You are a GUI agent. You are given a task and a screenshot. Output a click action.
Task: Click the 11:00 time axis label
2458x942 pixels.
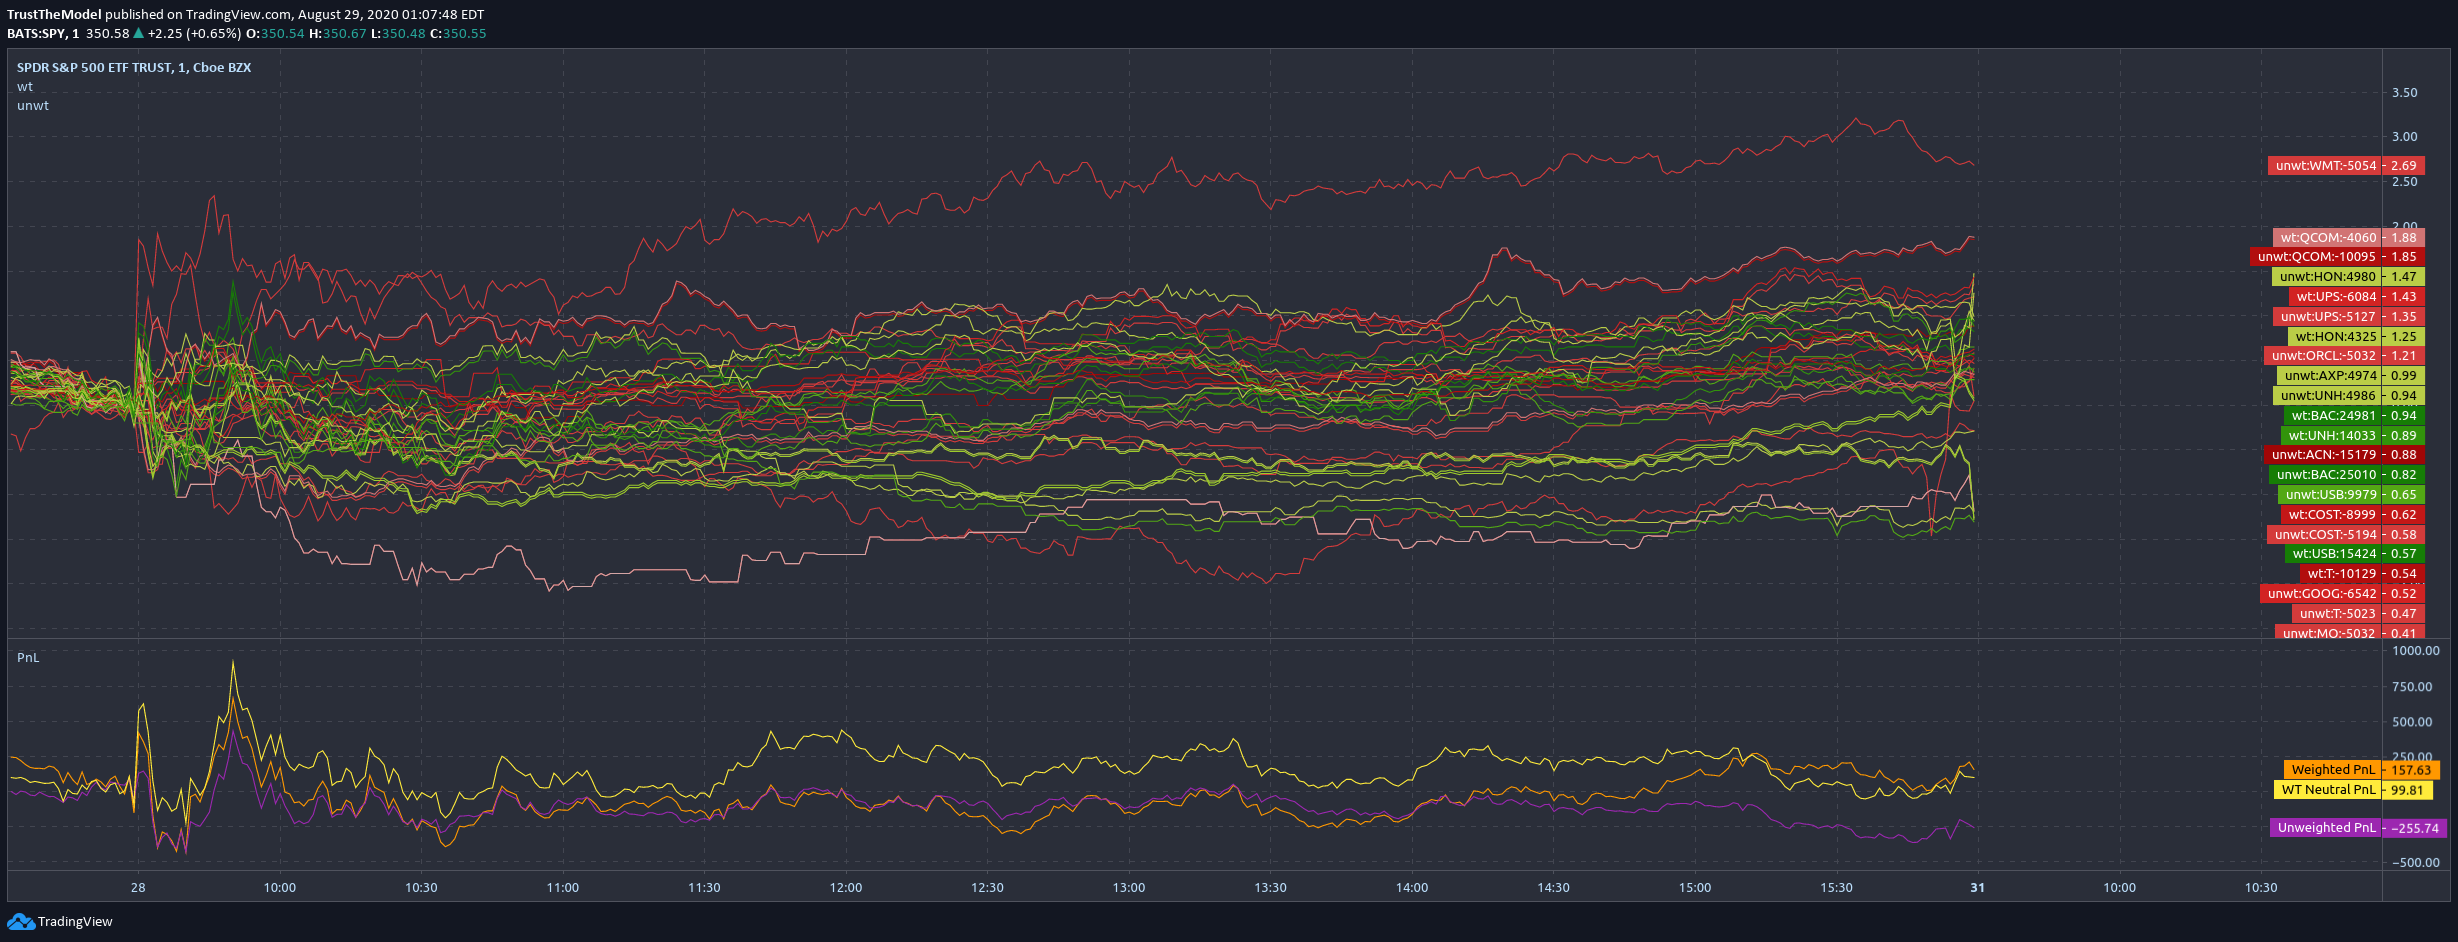563,887
